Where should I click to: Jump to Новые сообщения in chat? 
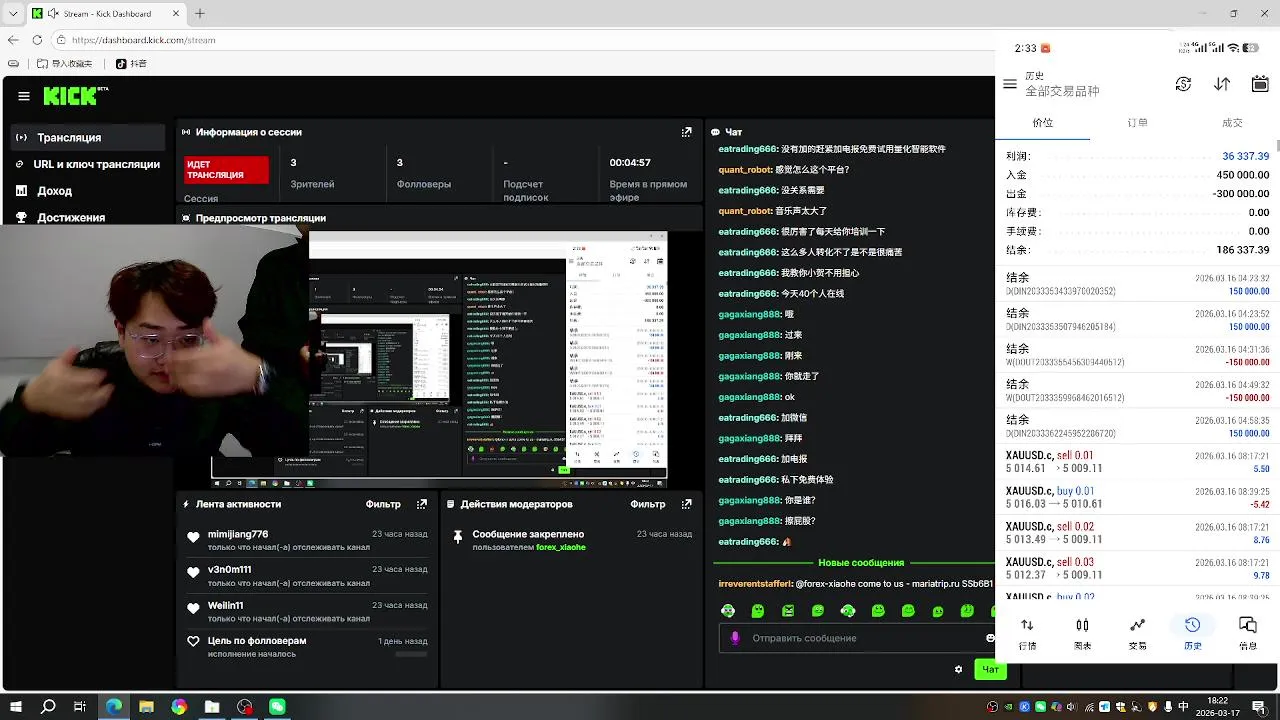tap(860, 563)
